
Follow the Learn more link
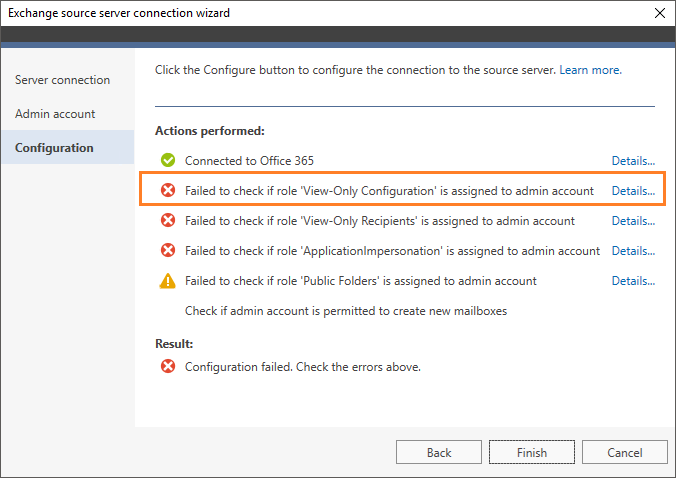pos(590,70)
